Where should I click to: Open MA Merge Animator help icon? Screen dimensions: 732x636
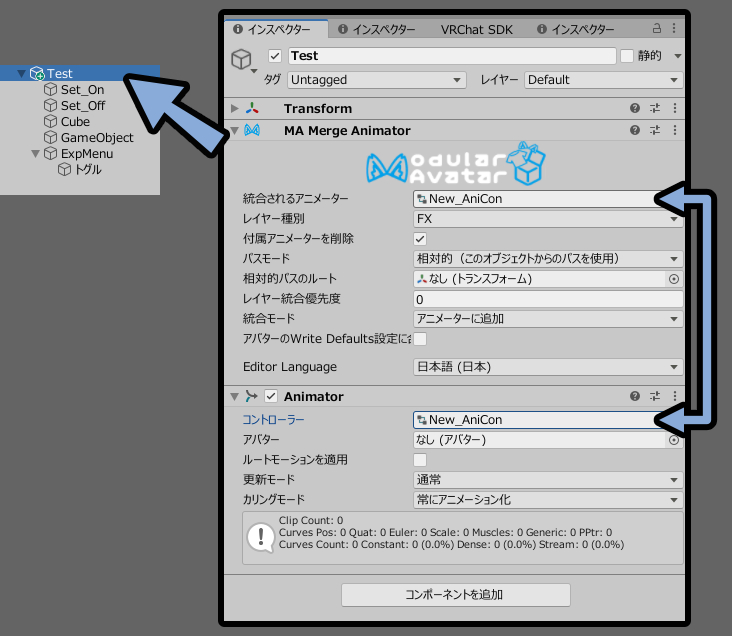click(634, 130)
